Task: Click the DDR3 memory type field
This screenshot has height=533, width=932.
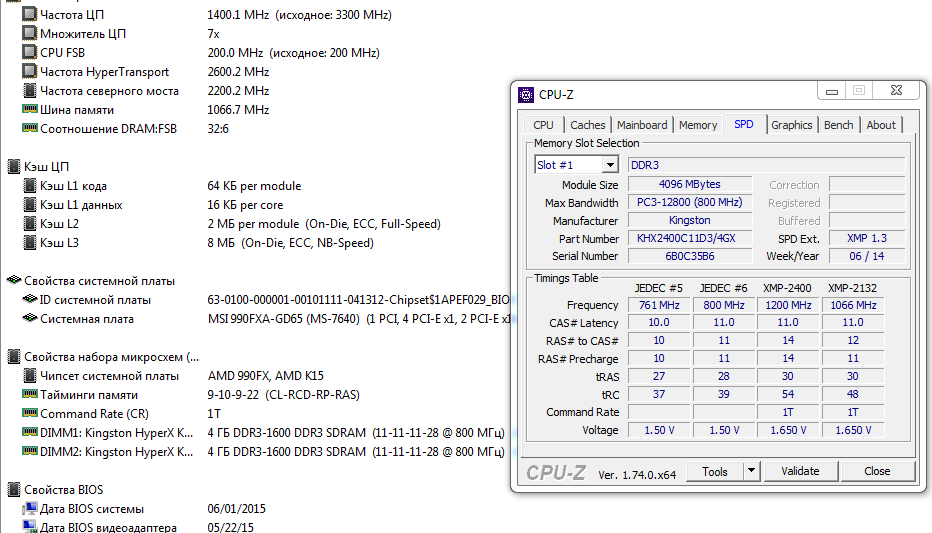Action: [x=767, y=165]
